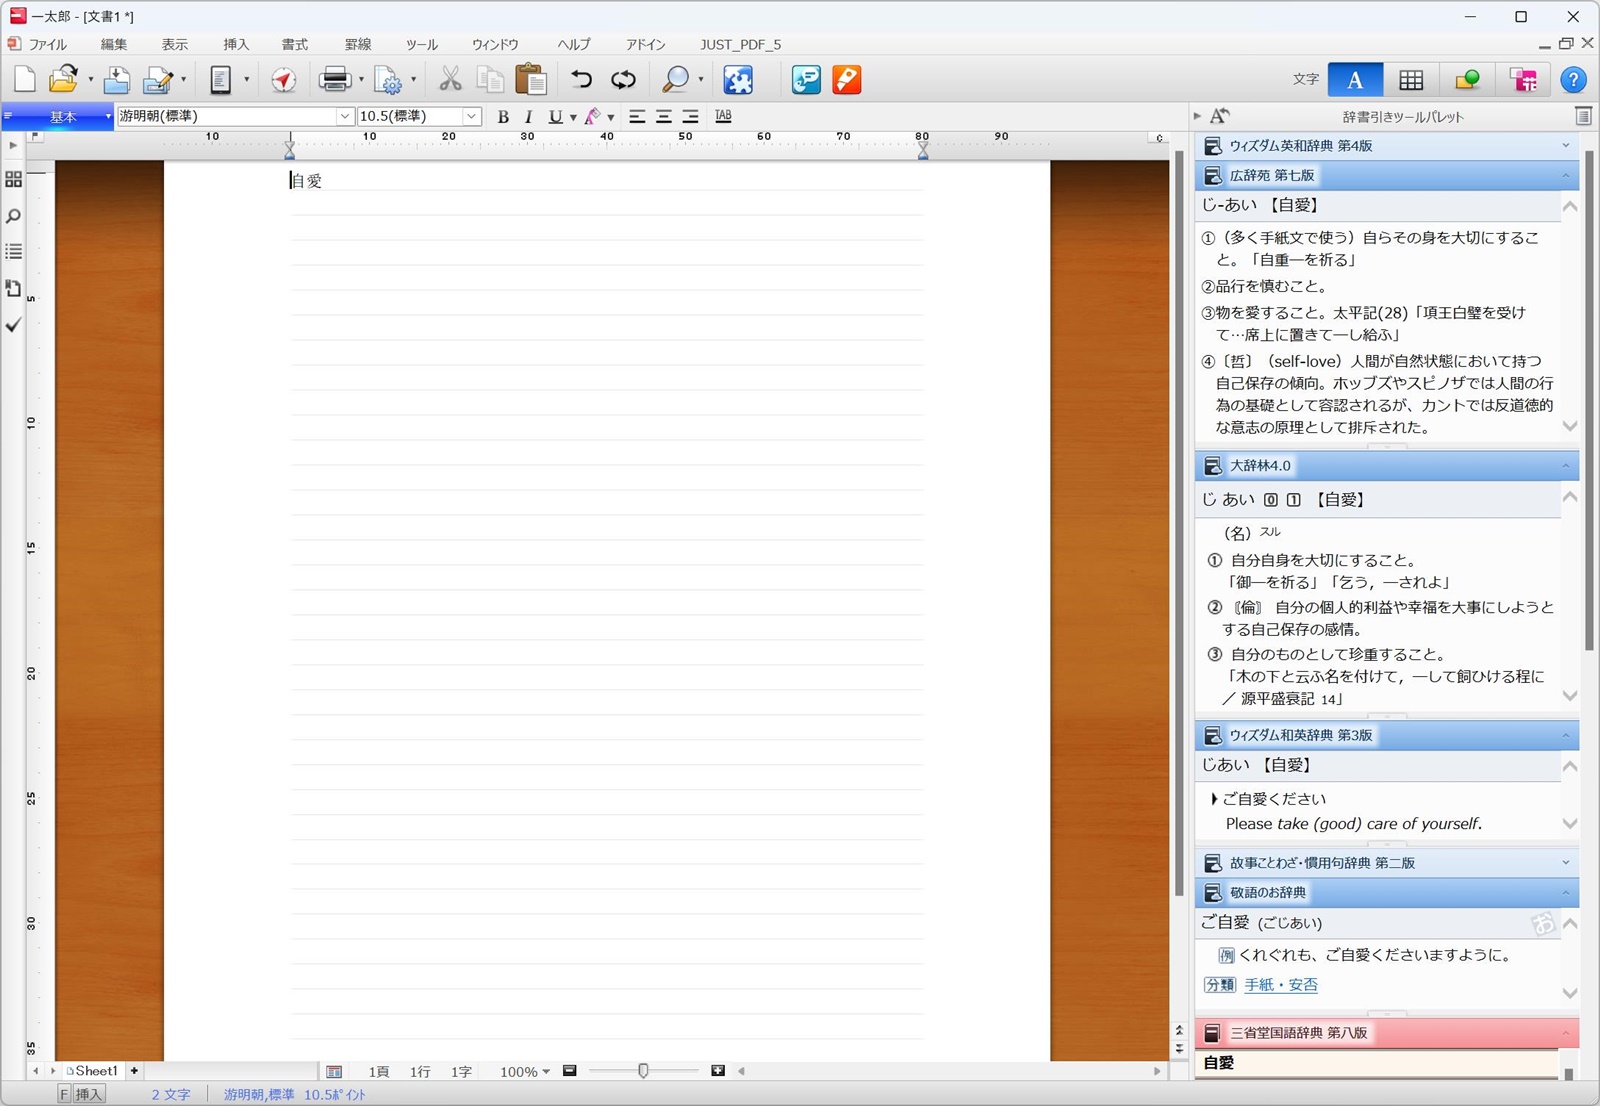The image size is (1600, 1106).
Task: Toggle italic formatting
Action: click(x=528, y=116)
